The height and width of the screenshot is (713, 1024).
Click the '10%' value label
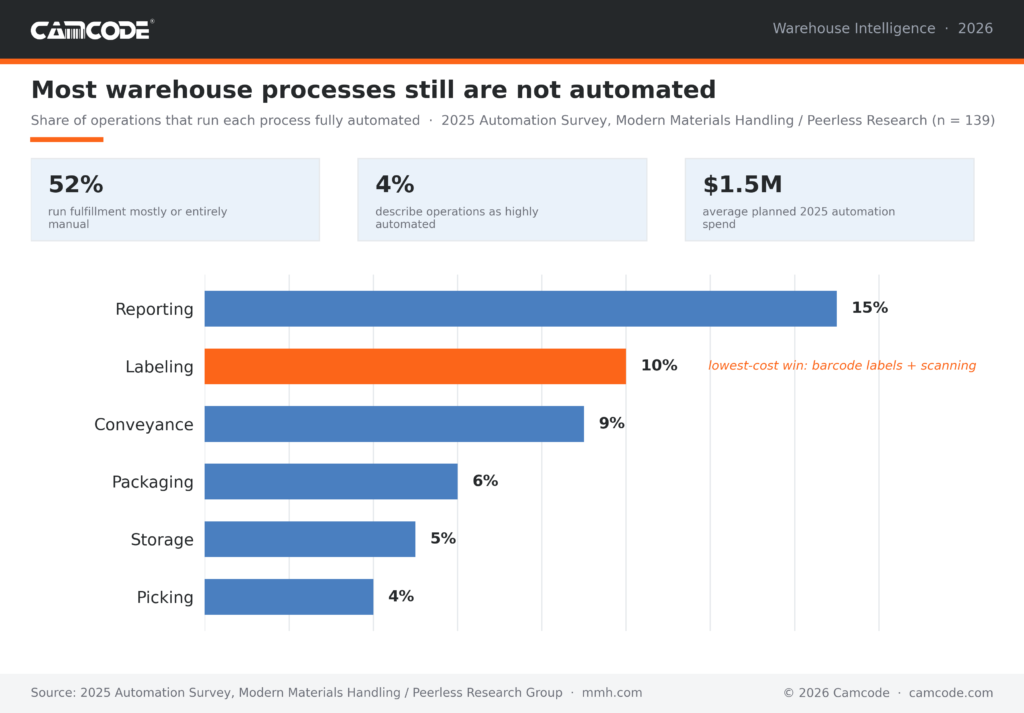pos(659,365)
